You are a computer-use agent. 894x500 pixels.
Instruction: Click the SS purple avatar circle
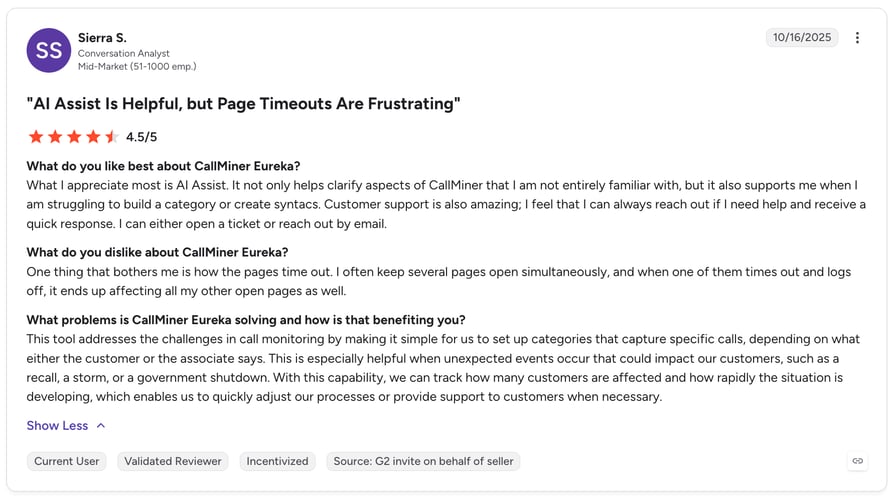click(48, 50)
